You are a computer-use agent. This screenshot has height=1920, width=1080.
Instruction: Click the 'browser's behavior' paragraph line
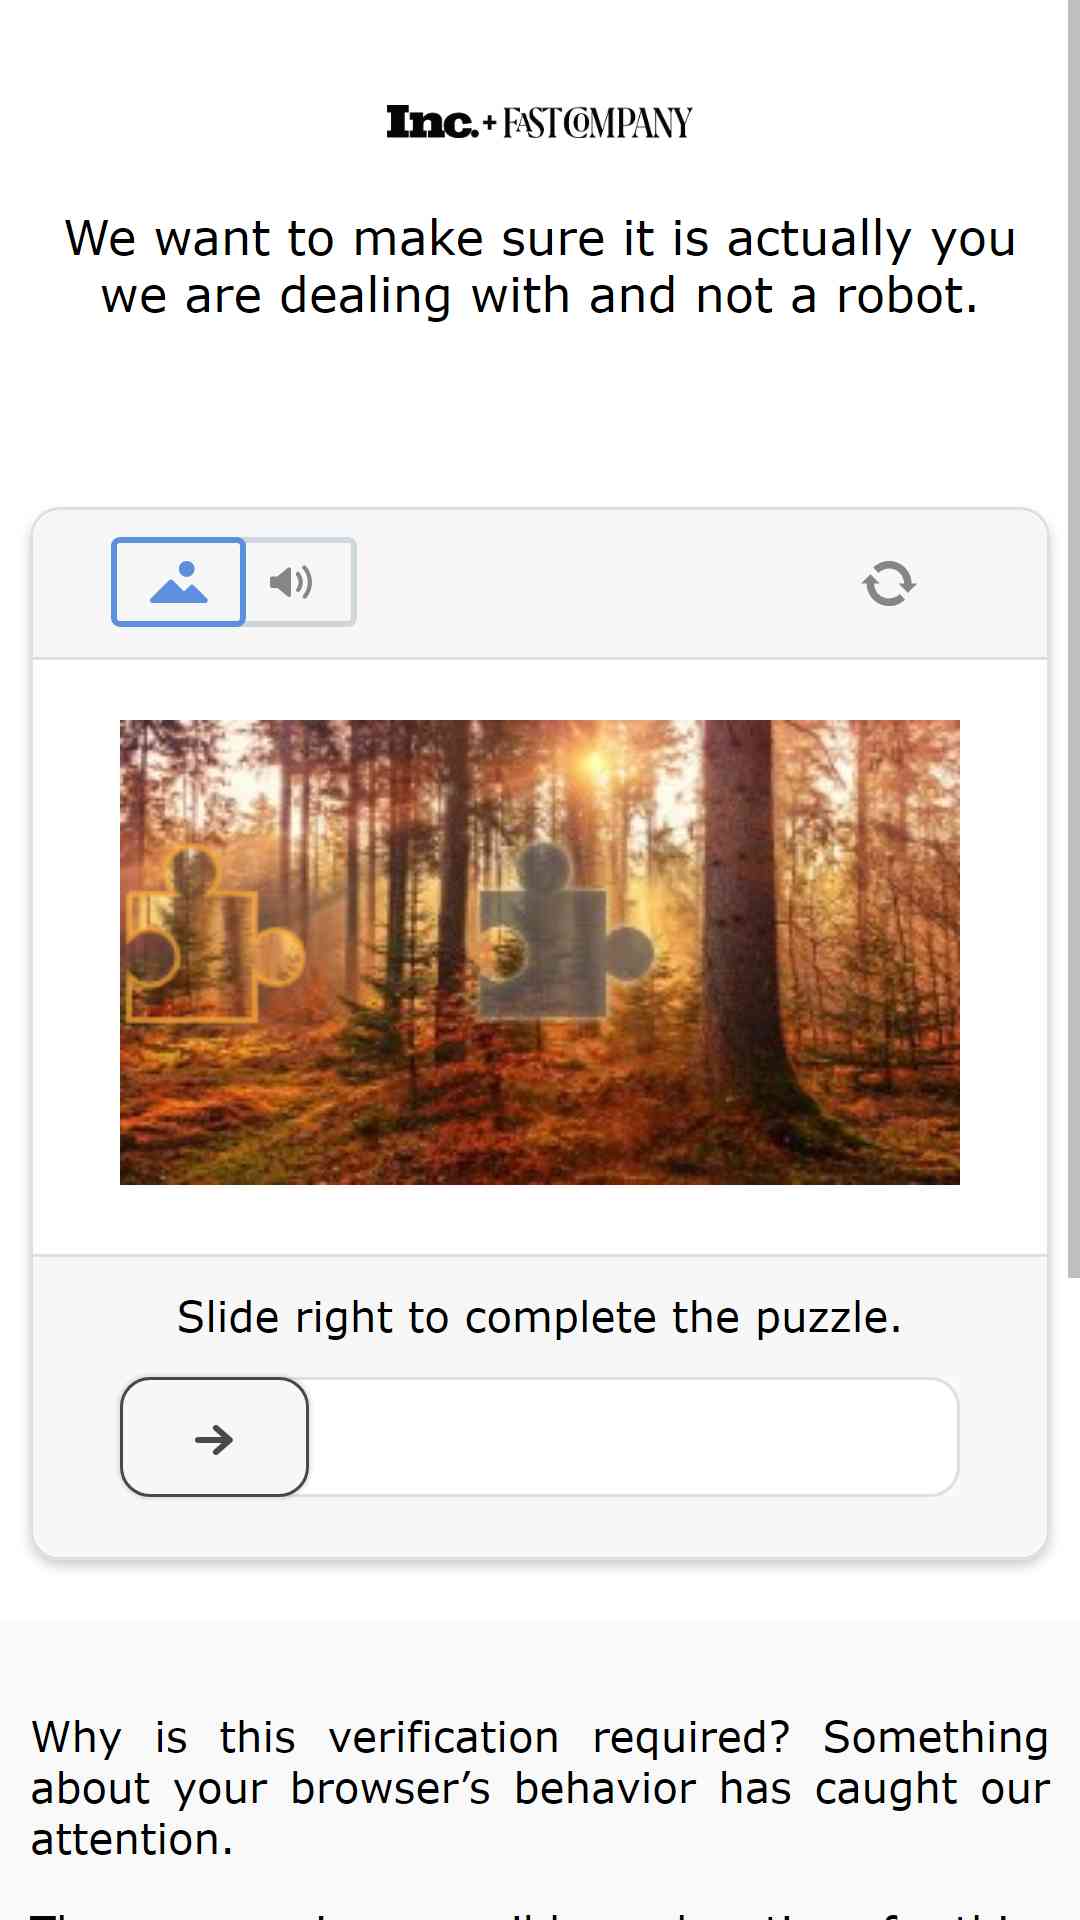point(540,1788)
